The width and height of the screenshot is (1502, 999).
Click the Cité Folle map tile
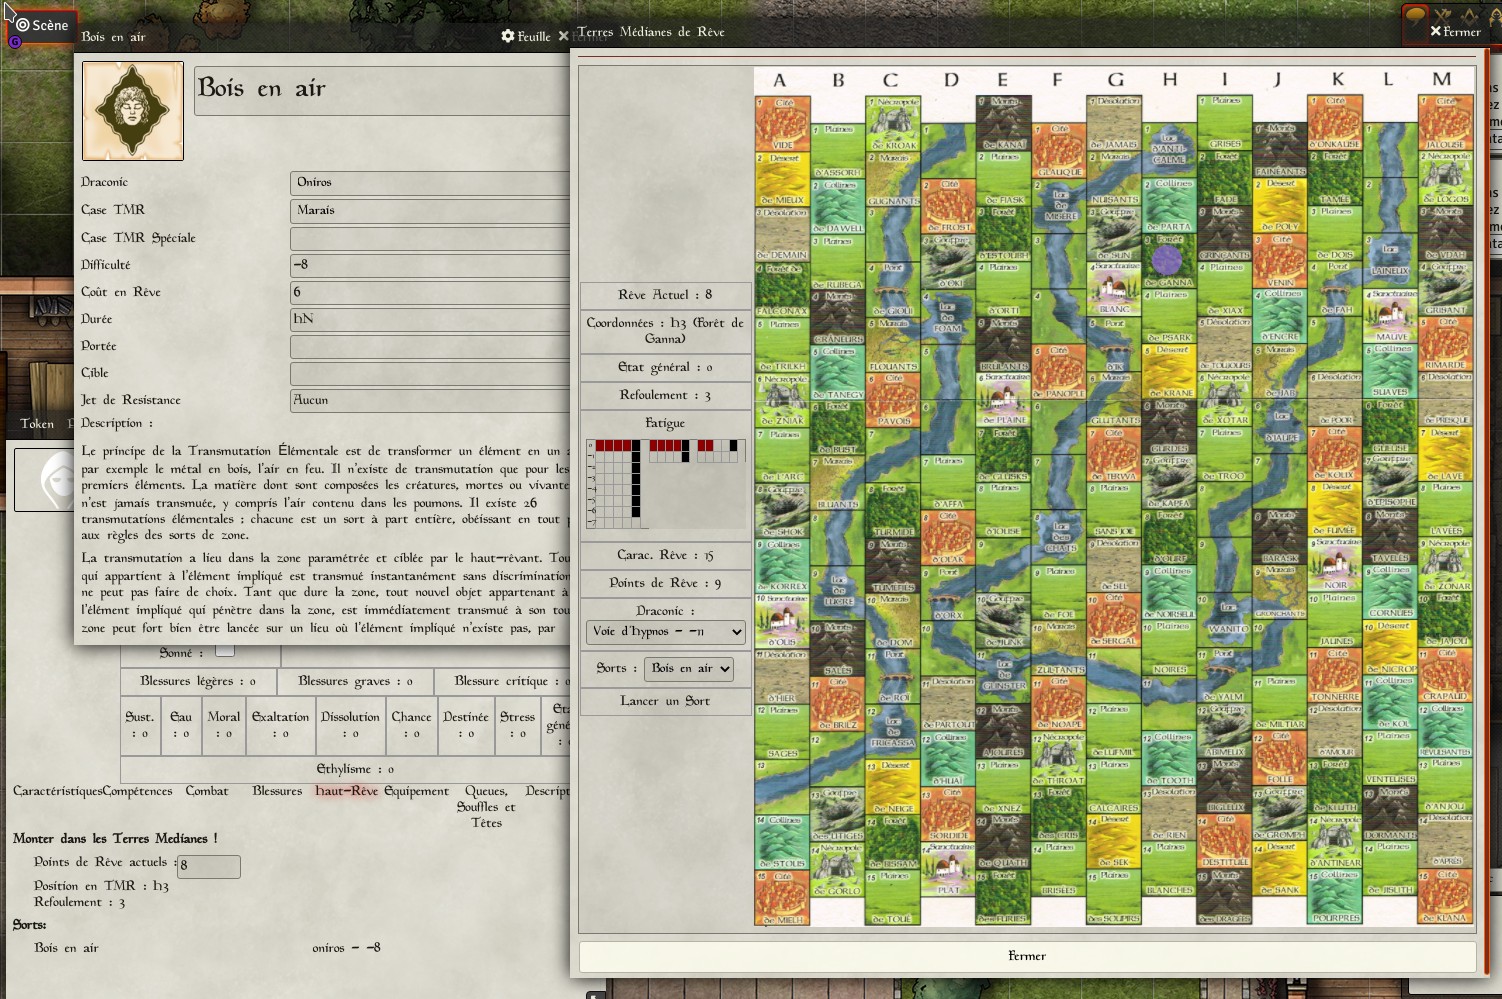[x=1279, y=759]
